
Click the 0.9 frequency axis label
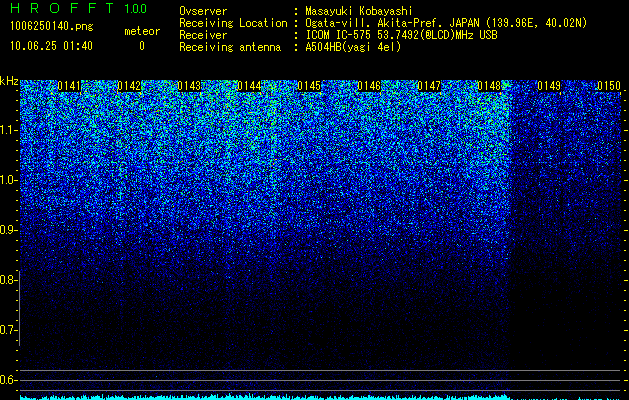pos(9,230)
